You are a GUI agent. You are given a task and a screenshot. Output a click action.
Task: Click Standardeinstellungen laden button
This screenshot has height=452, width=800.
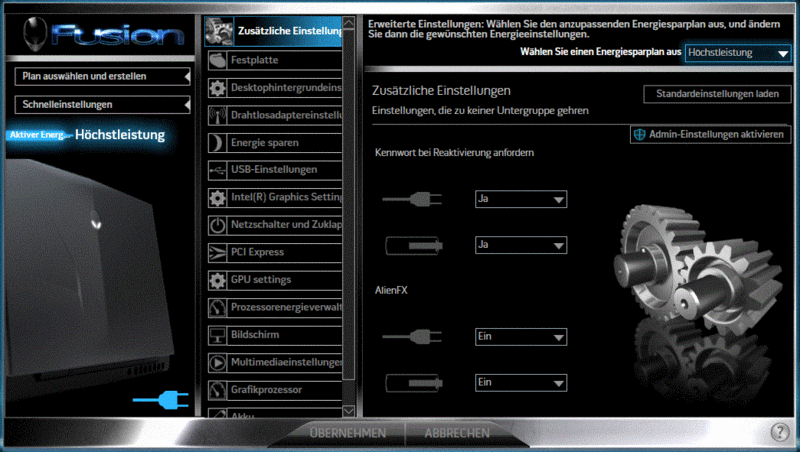coord(717,94)
